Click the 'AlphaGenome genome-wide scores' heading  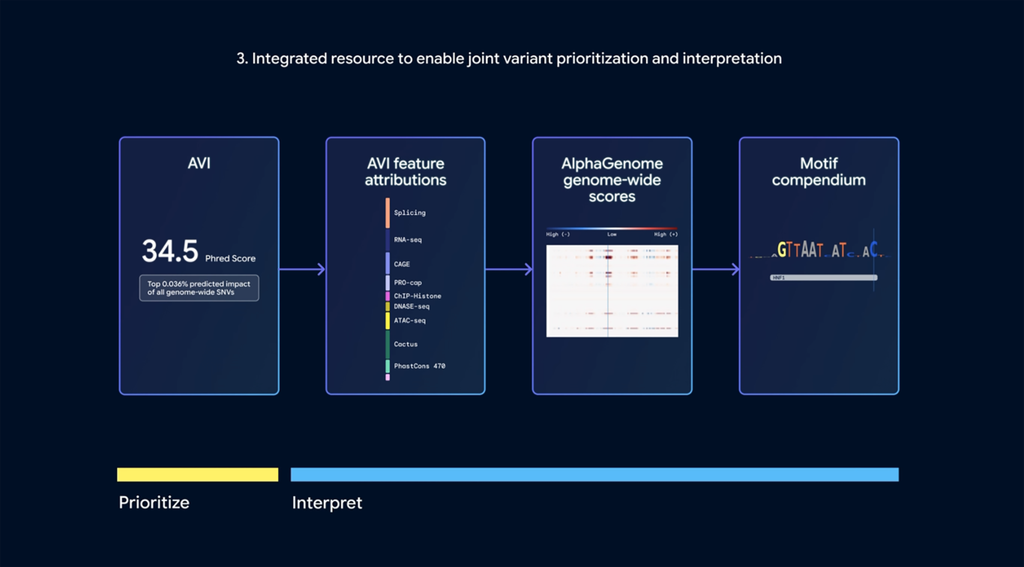click(612, 180)
